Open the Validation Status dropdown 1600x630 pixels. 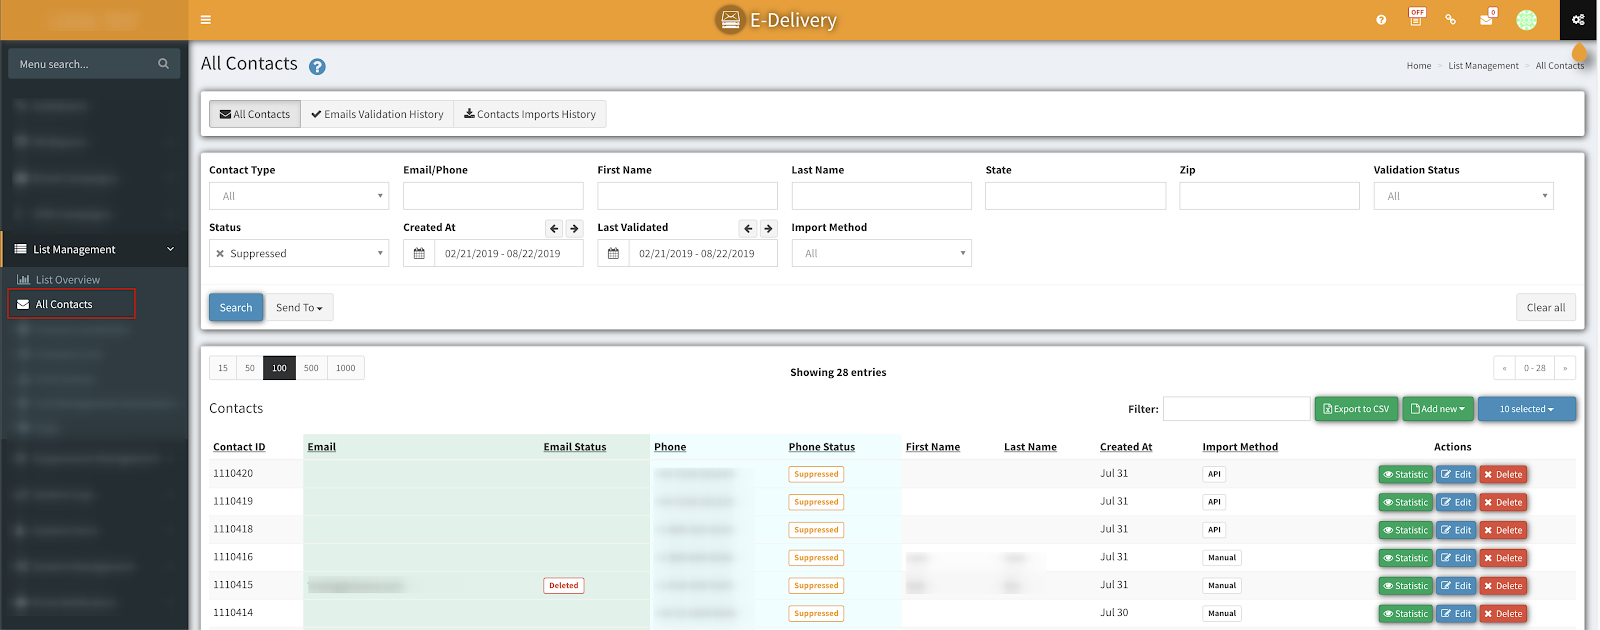pos(1464,196)
